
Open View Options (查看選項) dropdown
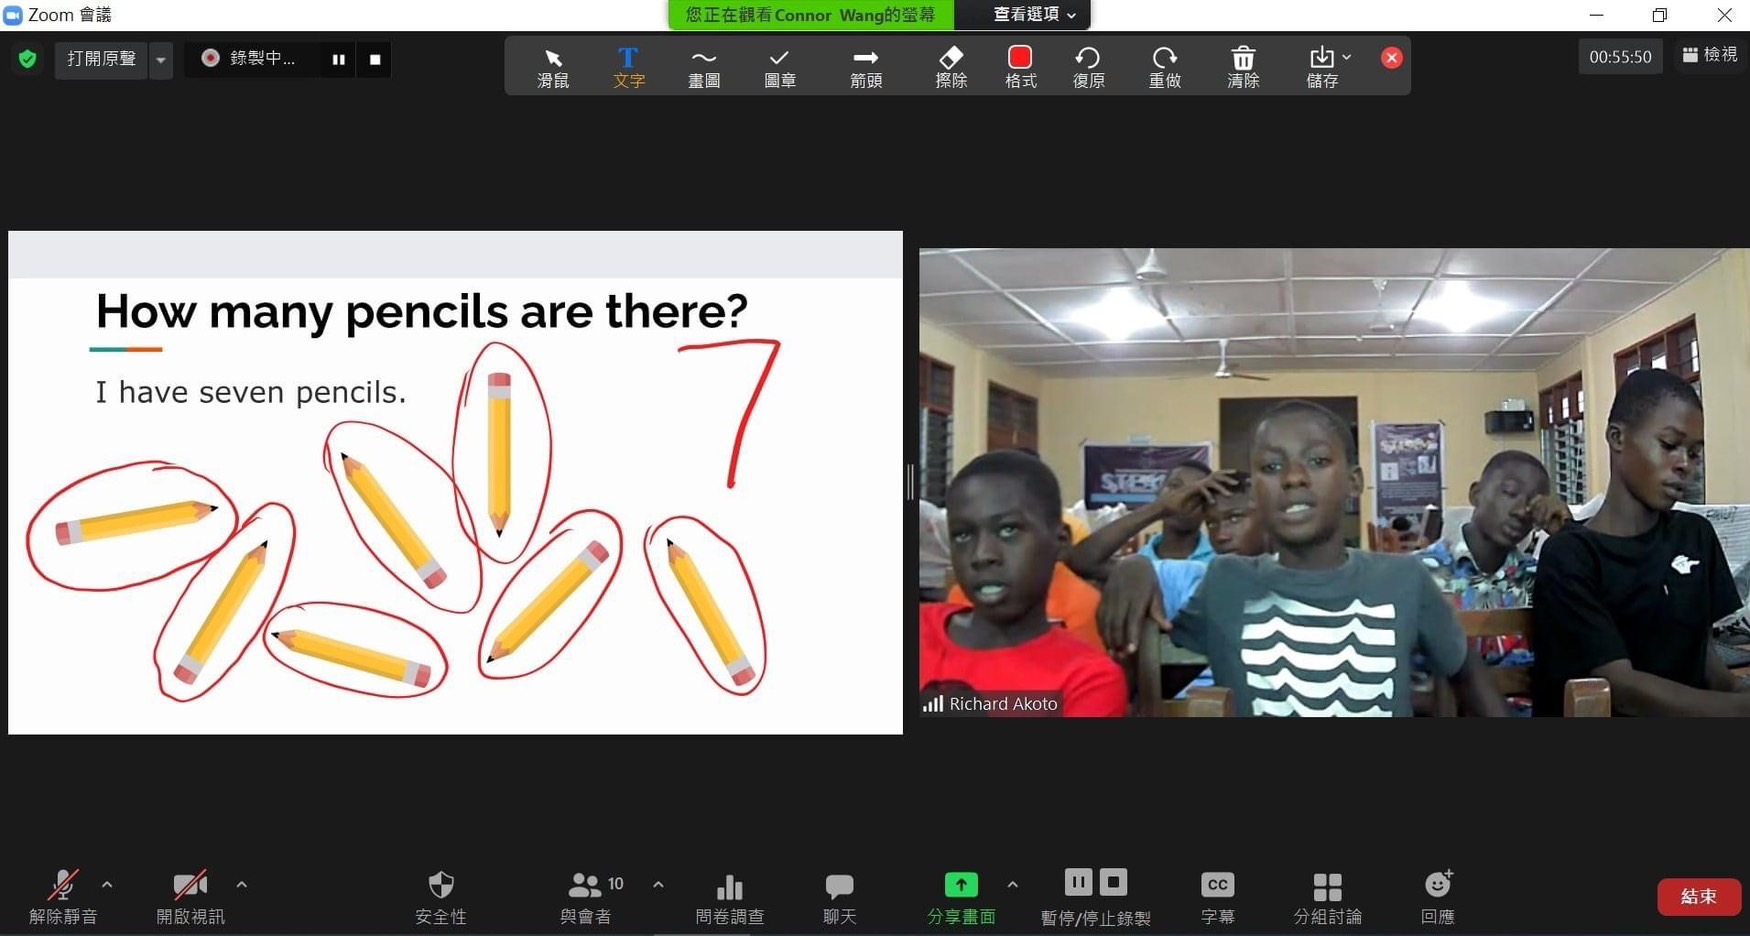point(1034,14)
